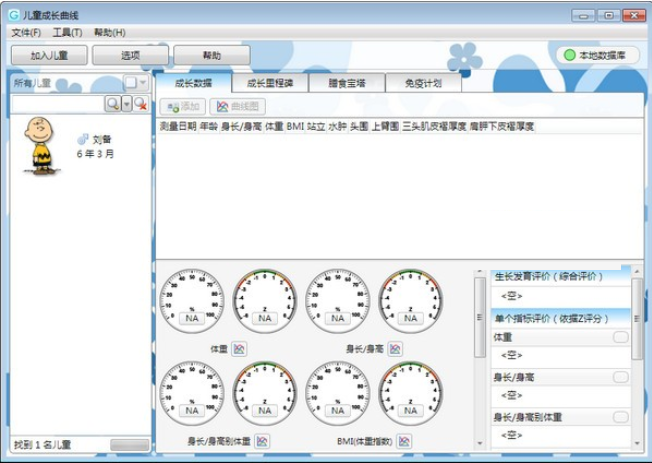
Task: Click the 上臂围 column header
Action: [385, 126]
